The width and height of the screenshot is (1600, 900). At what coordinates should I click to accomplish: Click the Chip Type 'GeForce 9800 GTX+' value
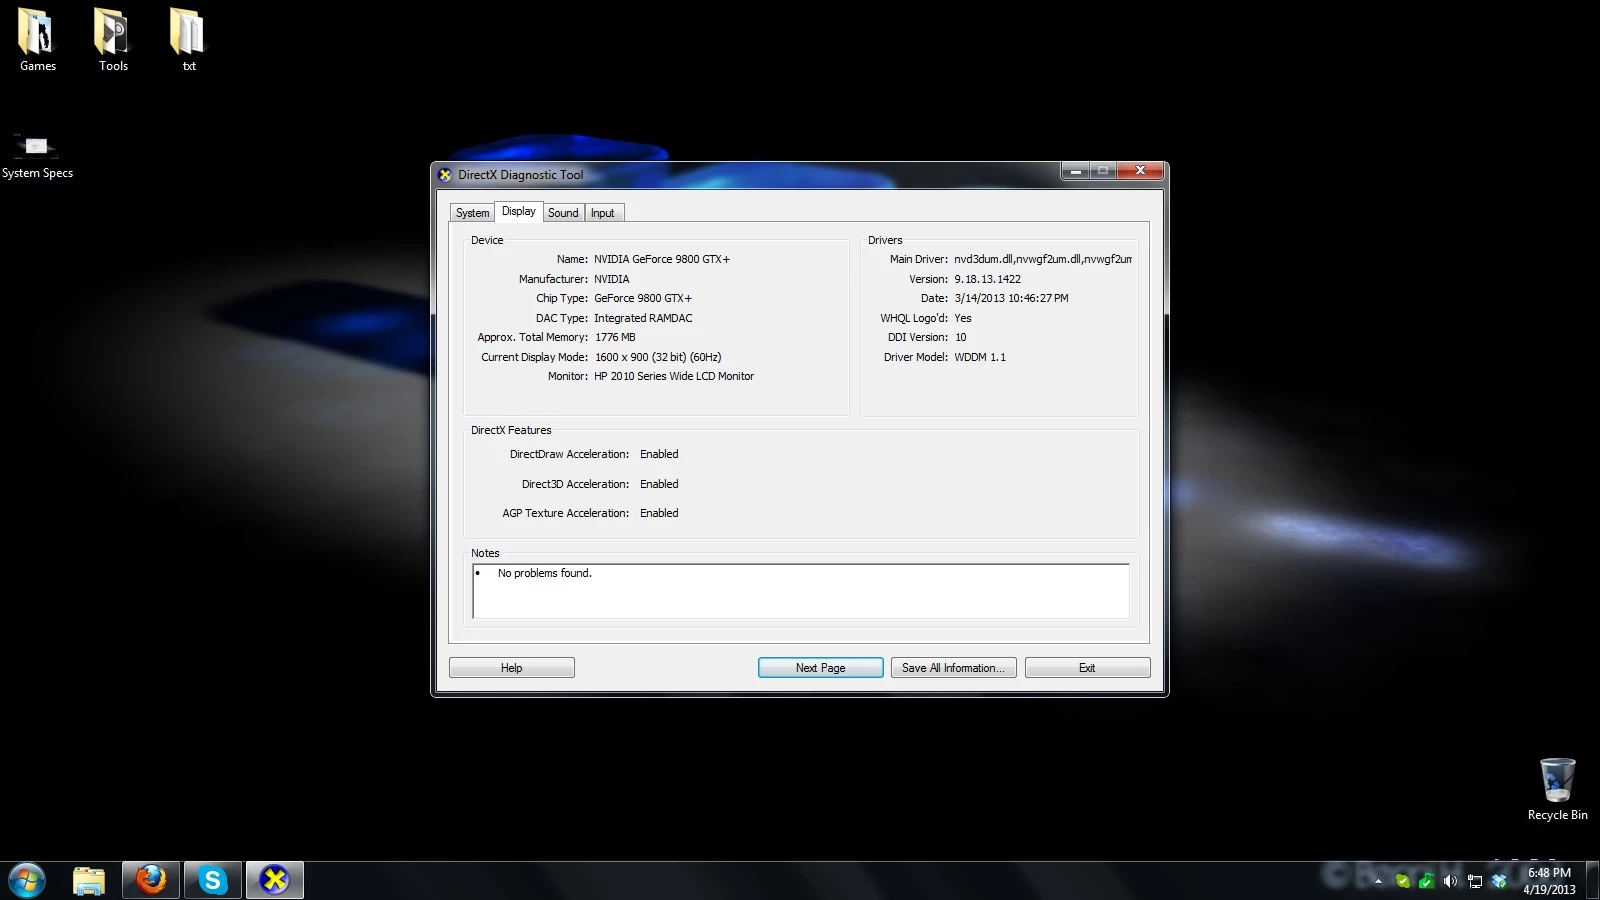(643, 298)
